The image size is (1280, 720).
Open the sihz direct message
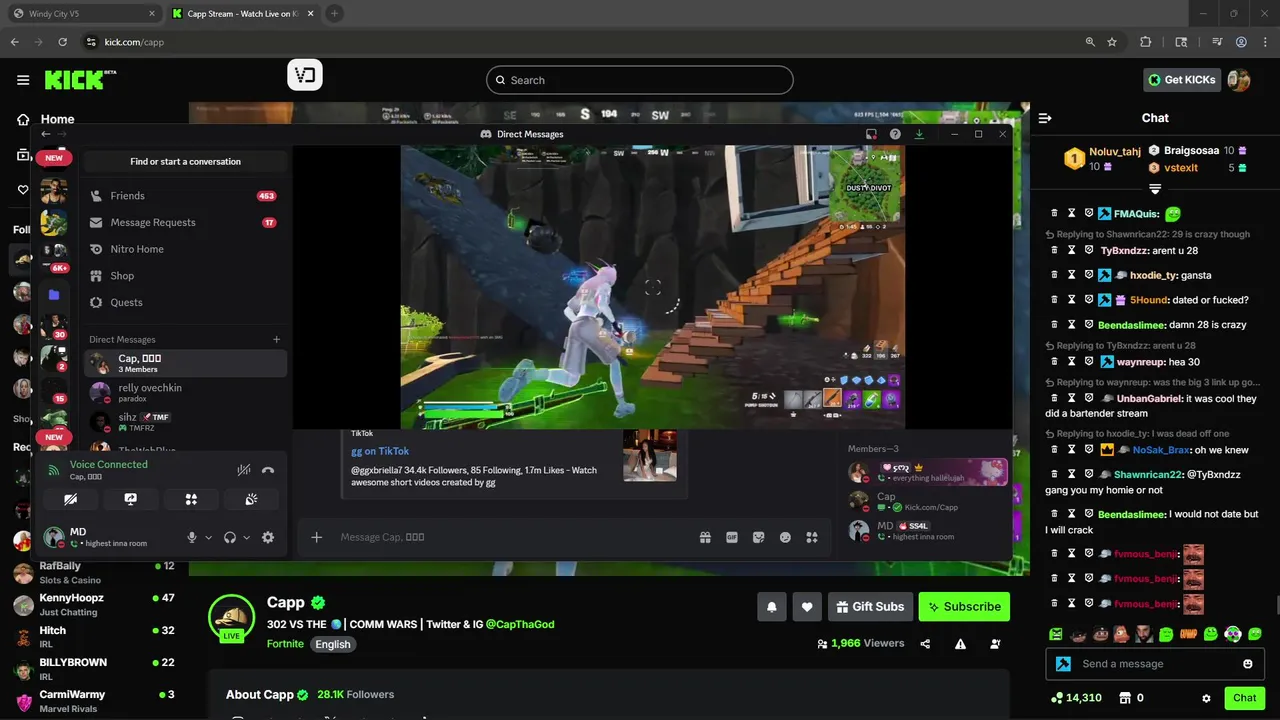coord(185,421)
